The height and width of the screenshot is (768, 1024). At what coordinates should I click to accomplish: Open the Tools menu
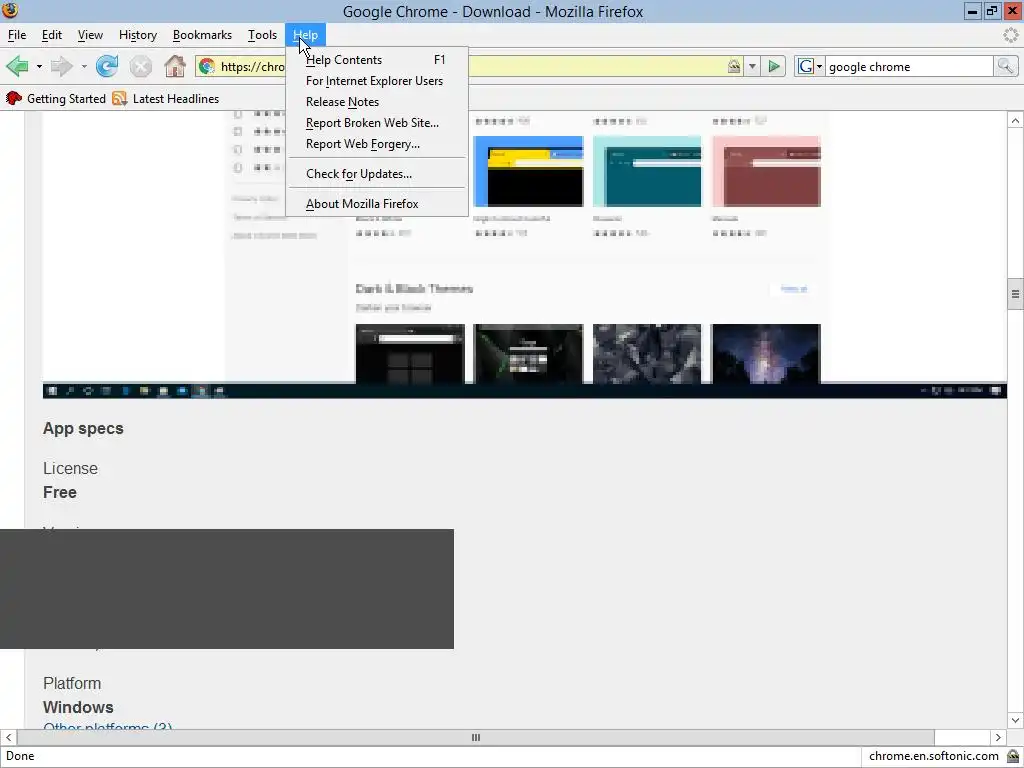coord(262,35)
